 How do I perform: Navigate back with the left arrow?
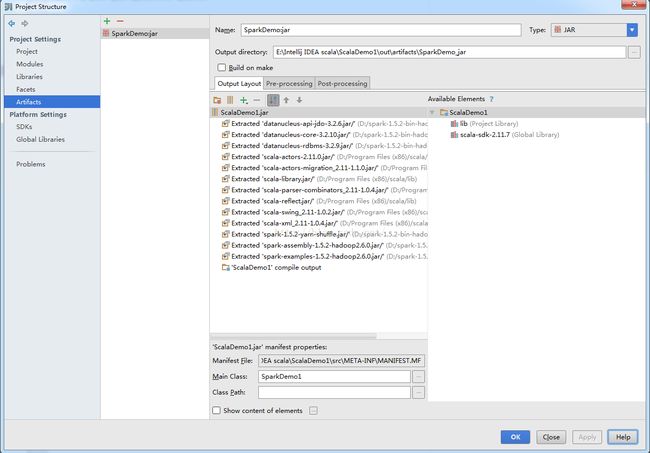(12, 24)
